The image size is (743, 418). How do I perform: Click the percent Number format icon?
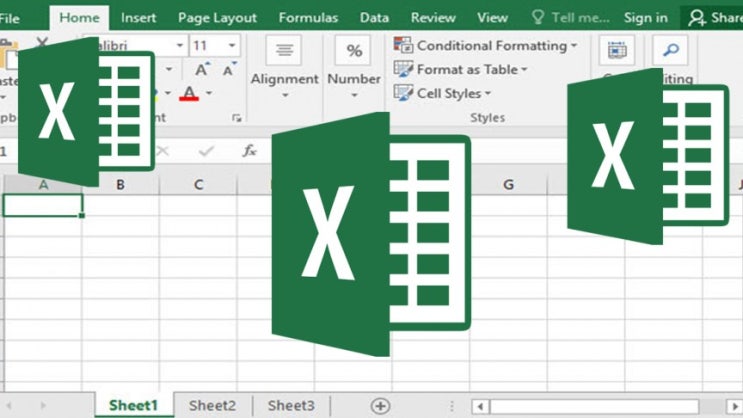click(x=353, y=50)
